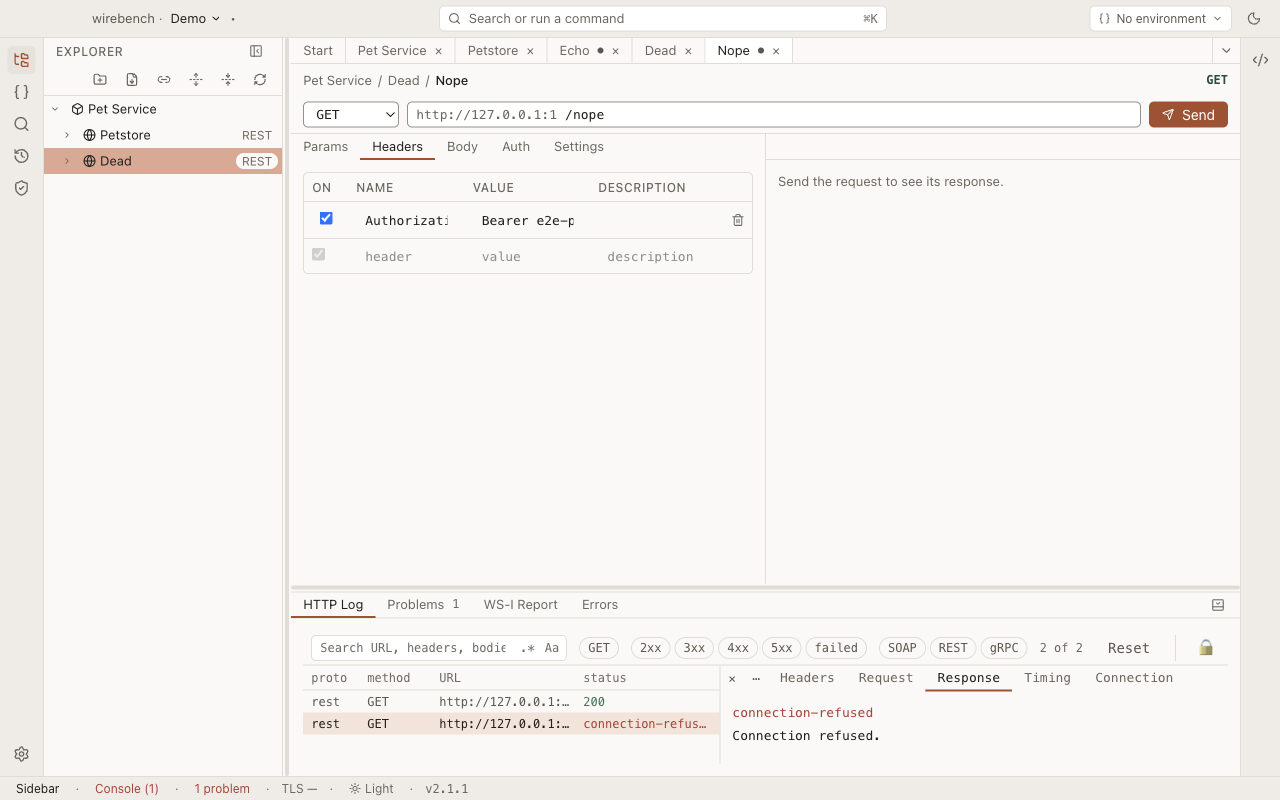Click the expand all icon in Explorer
The height and width of the screenshot is (800, 1280).
tap(196, 79)
